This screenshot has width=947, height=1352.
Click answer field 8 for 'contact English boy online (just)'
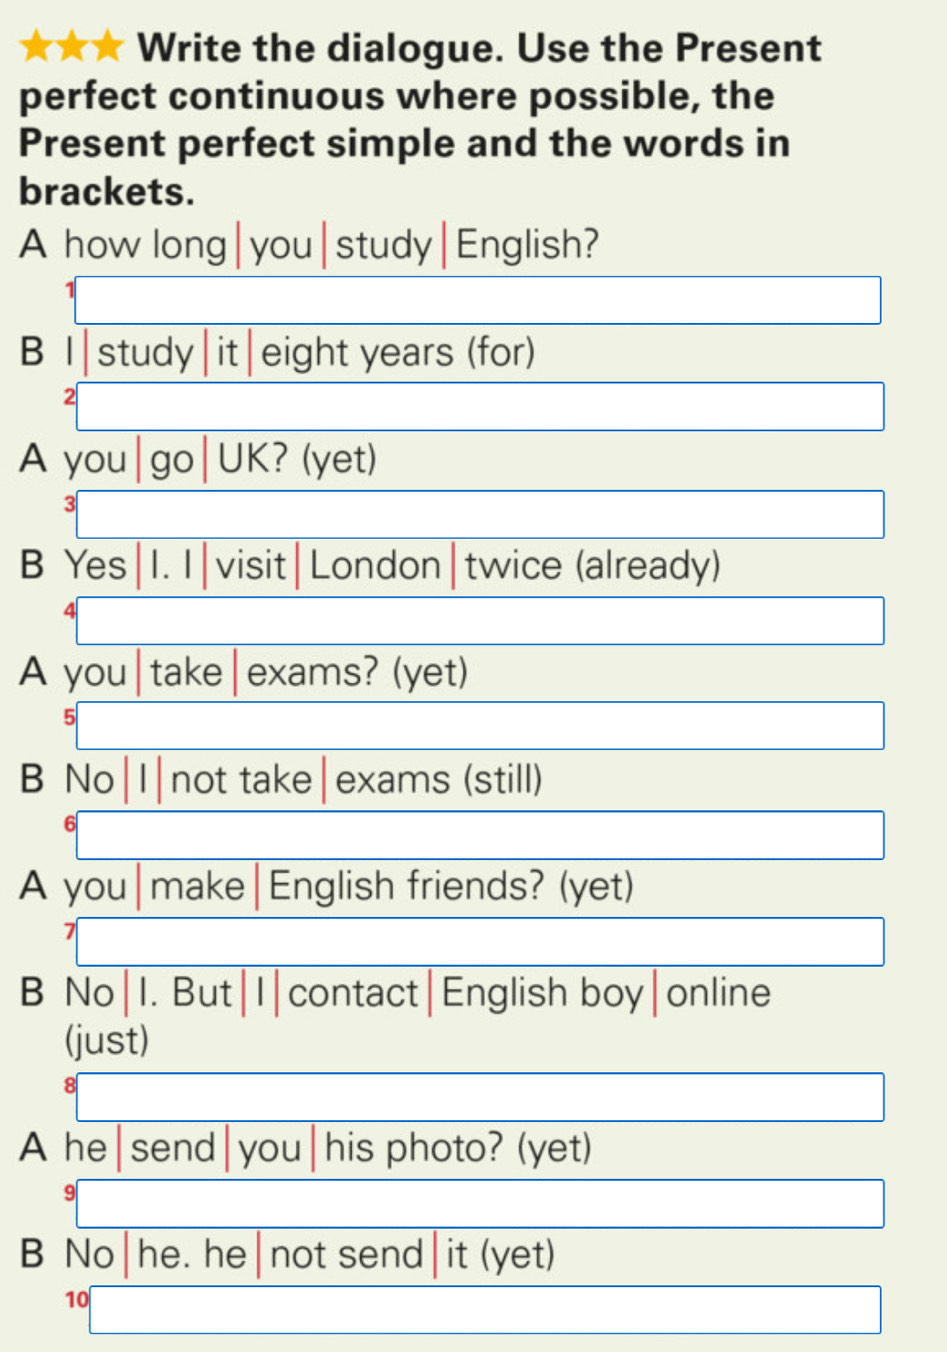(480, 1097)
